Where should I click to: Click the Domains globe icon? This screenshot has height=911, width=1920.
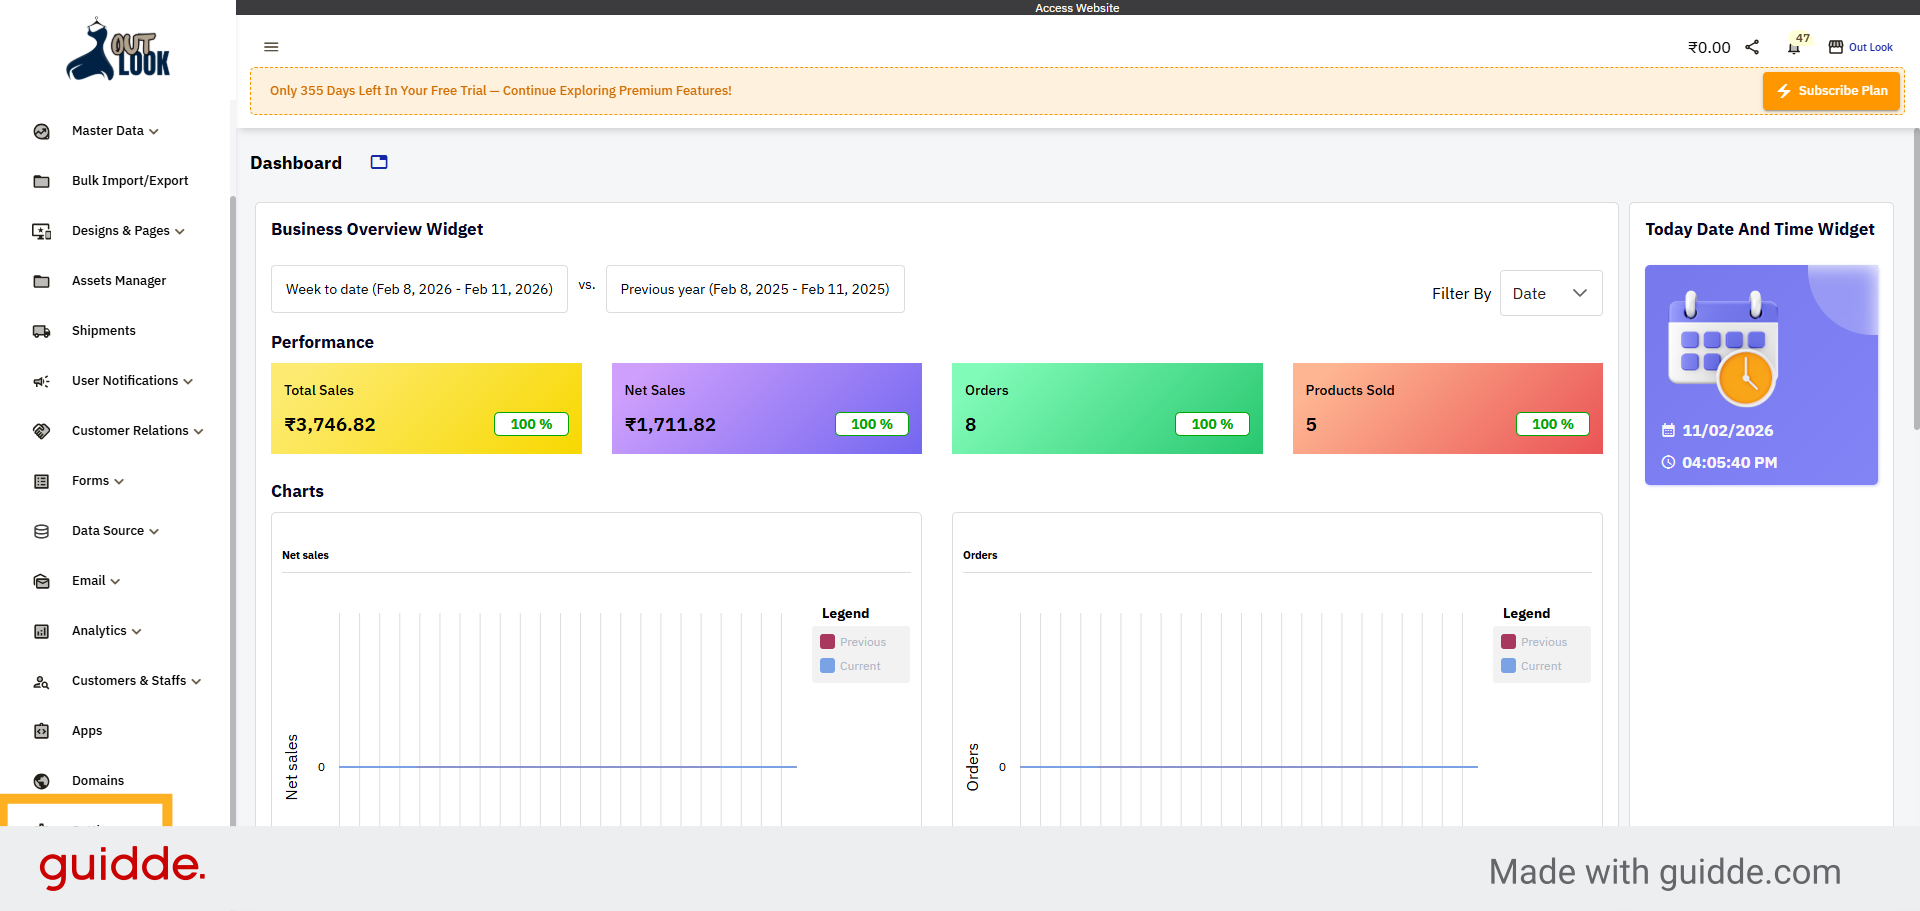[42, 781]
